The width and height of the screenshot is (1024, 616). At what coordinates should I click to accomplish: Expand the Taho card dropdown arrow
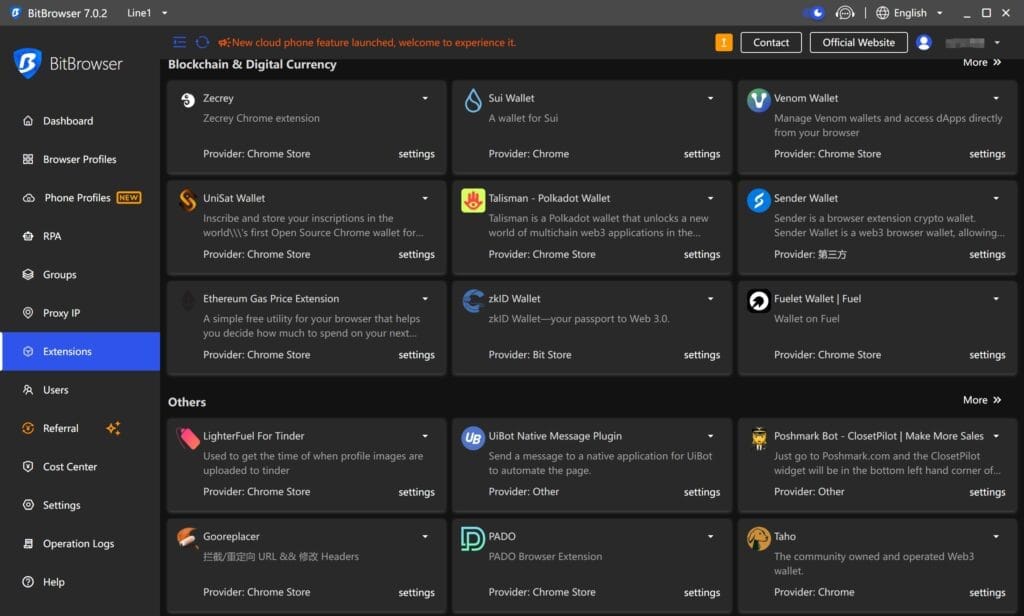pyautogui.click(x=996, y=536)
